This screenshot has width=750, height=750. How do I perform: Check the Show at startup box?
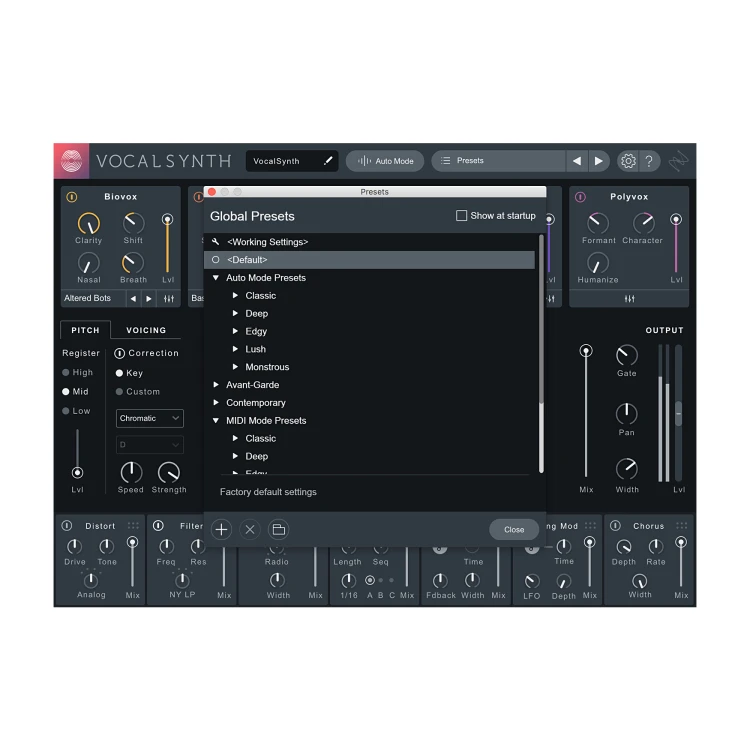[x=462, y=216]
